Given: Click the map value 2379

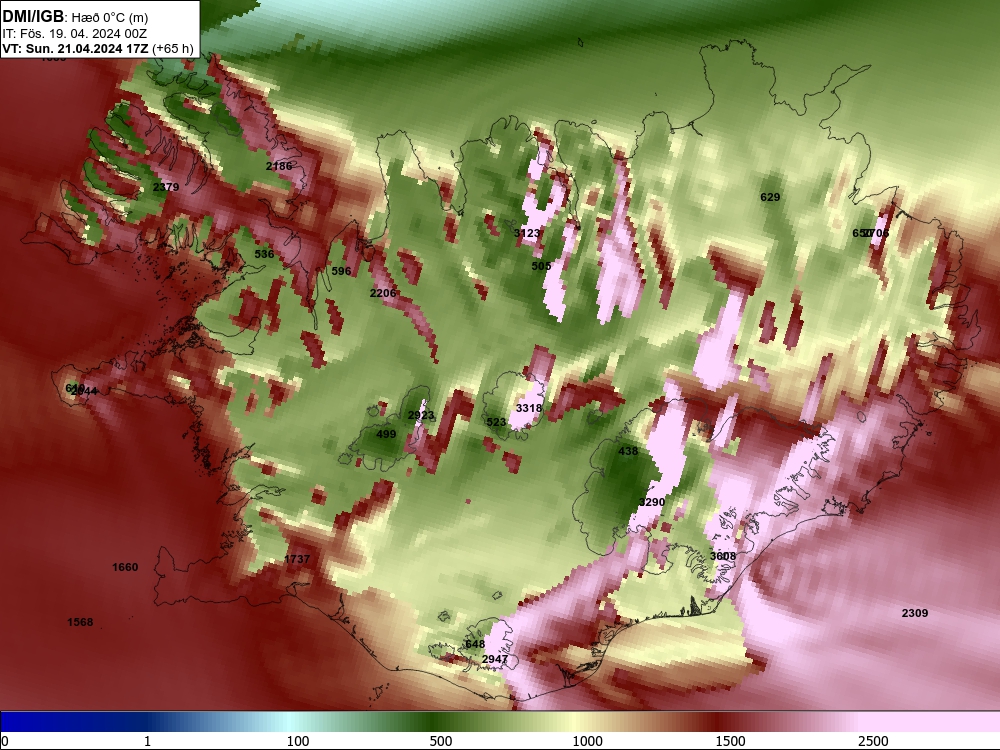Looking at the screenshot, I should click(166, 187).
